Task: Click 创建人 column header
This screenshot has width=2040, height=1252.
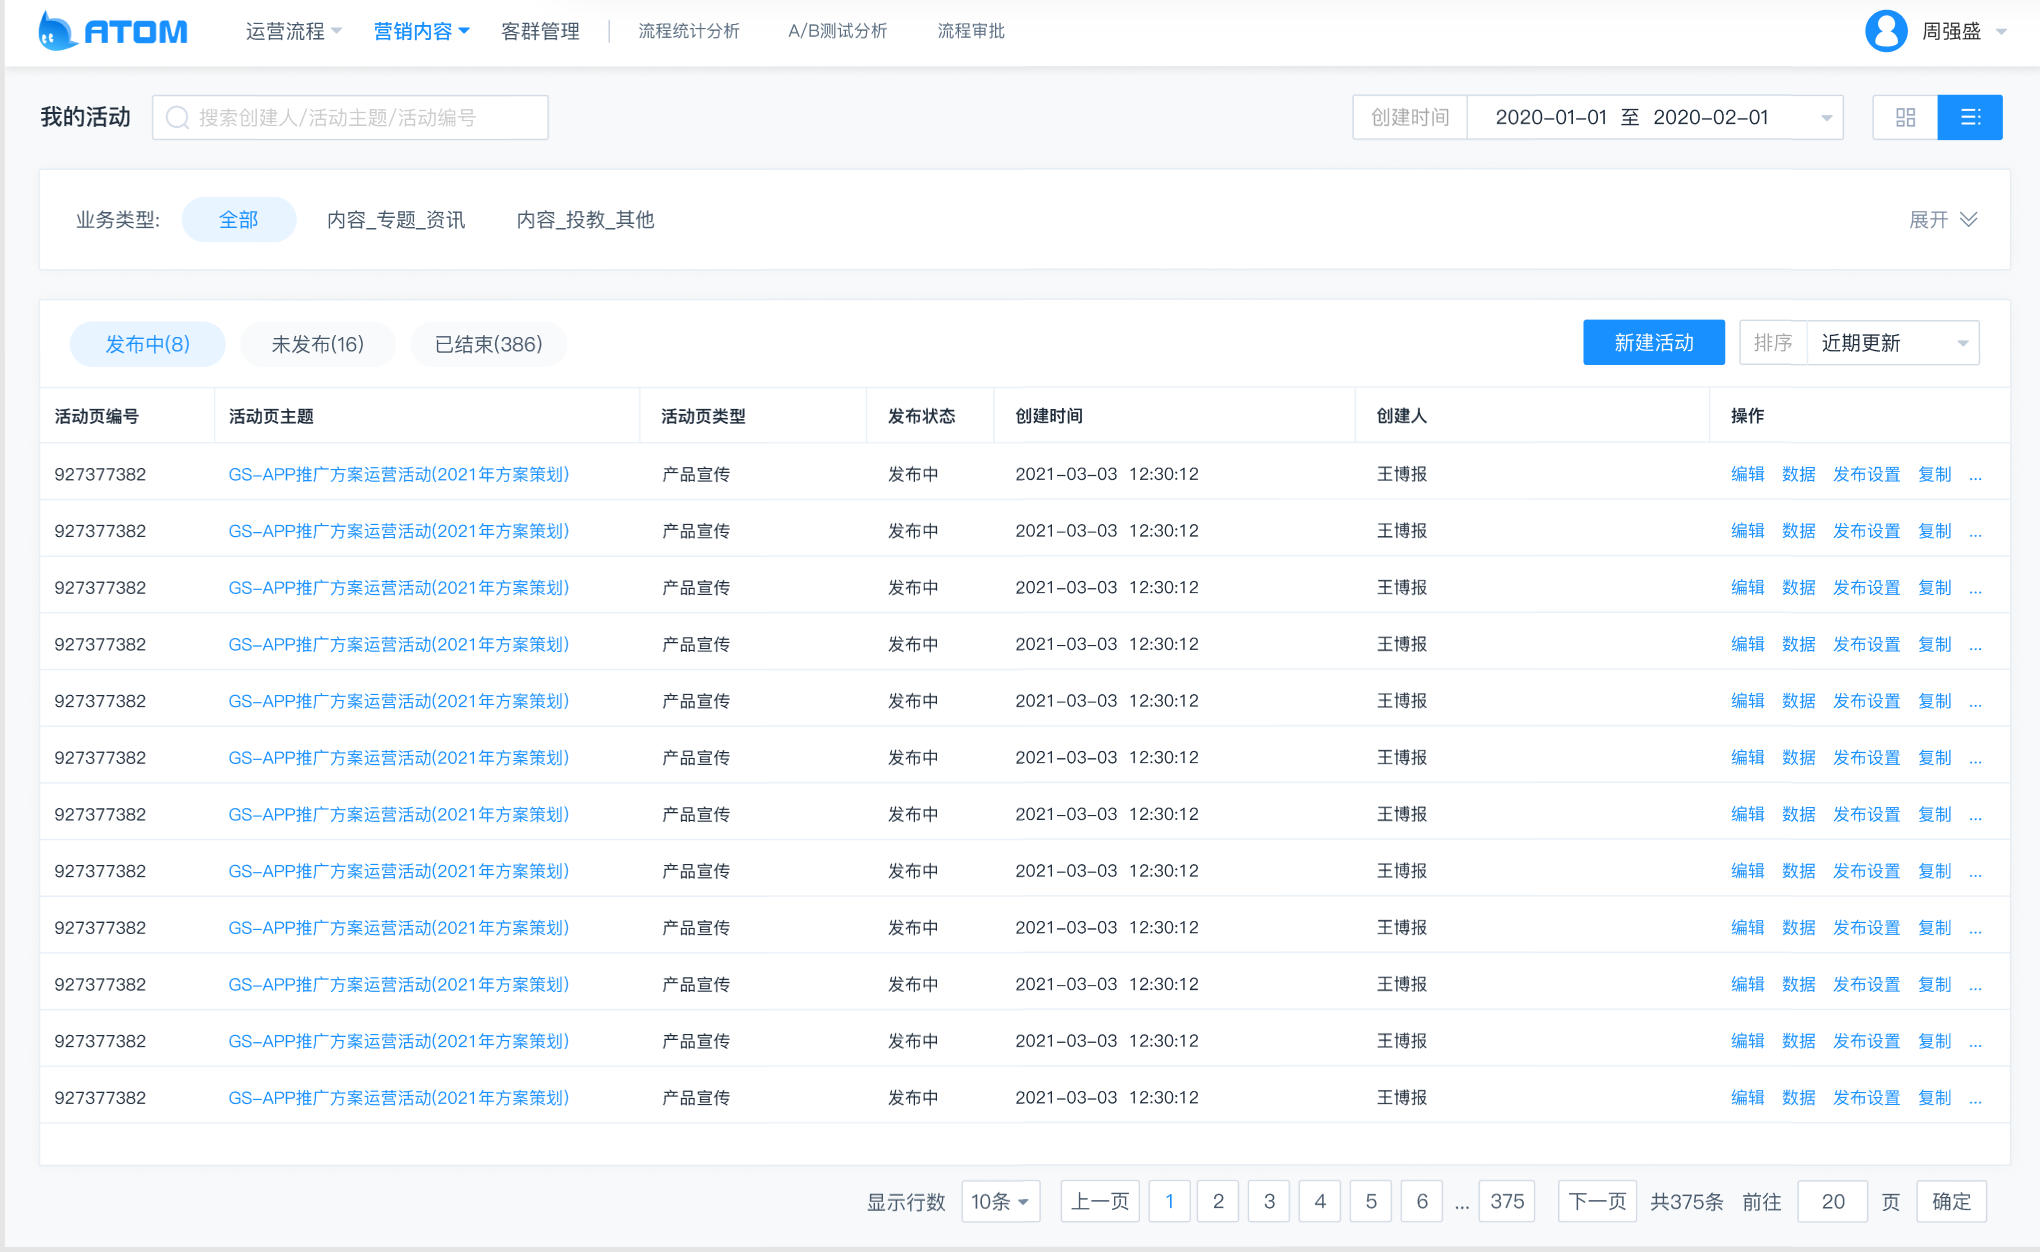Action: (1402, 416)
